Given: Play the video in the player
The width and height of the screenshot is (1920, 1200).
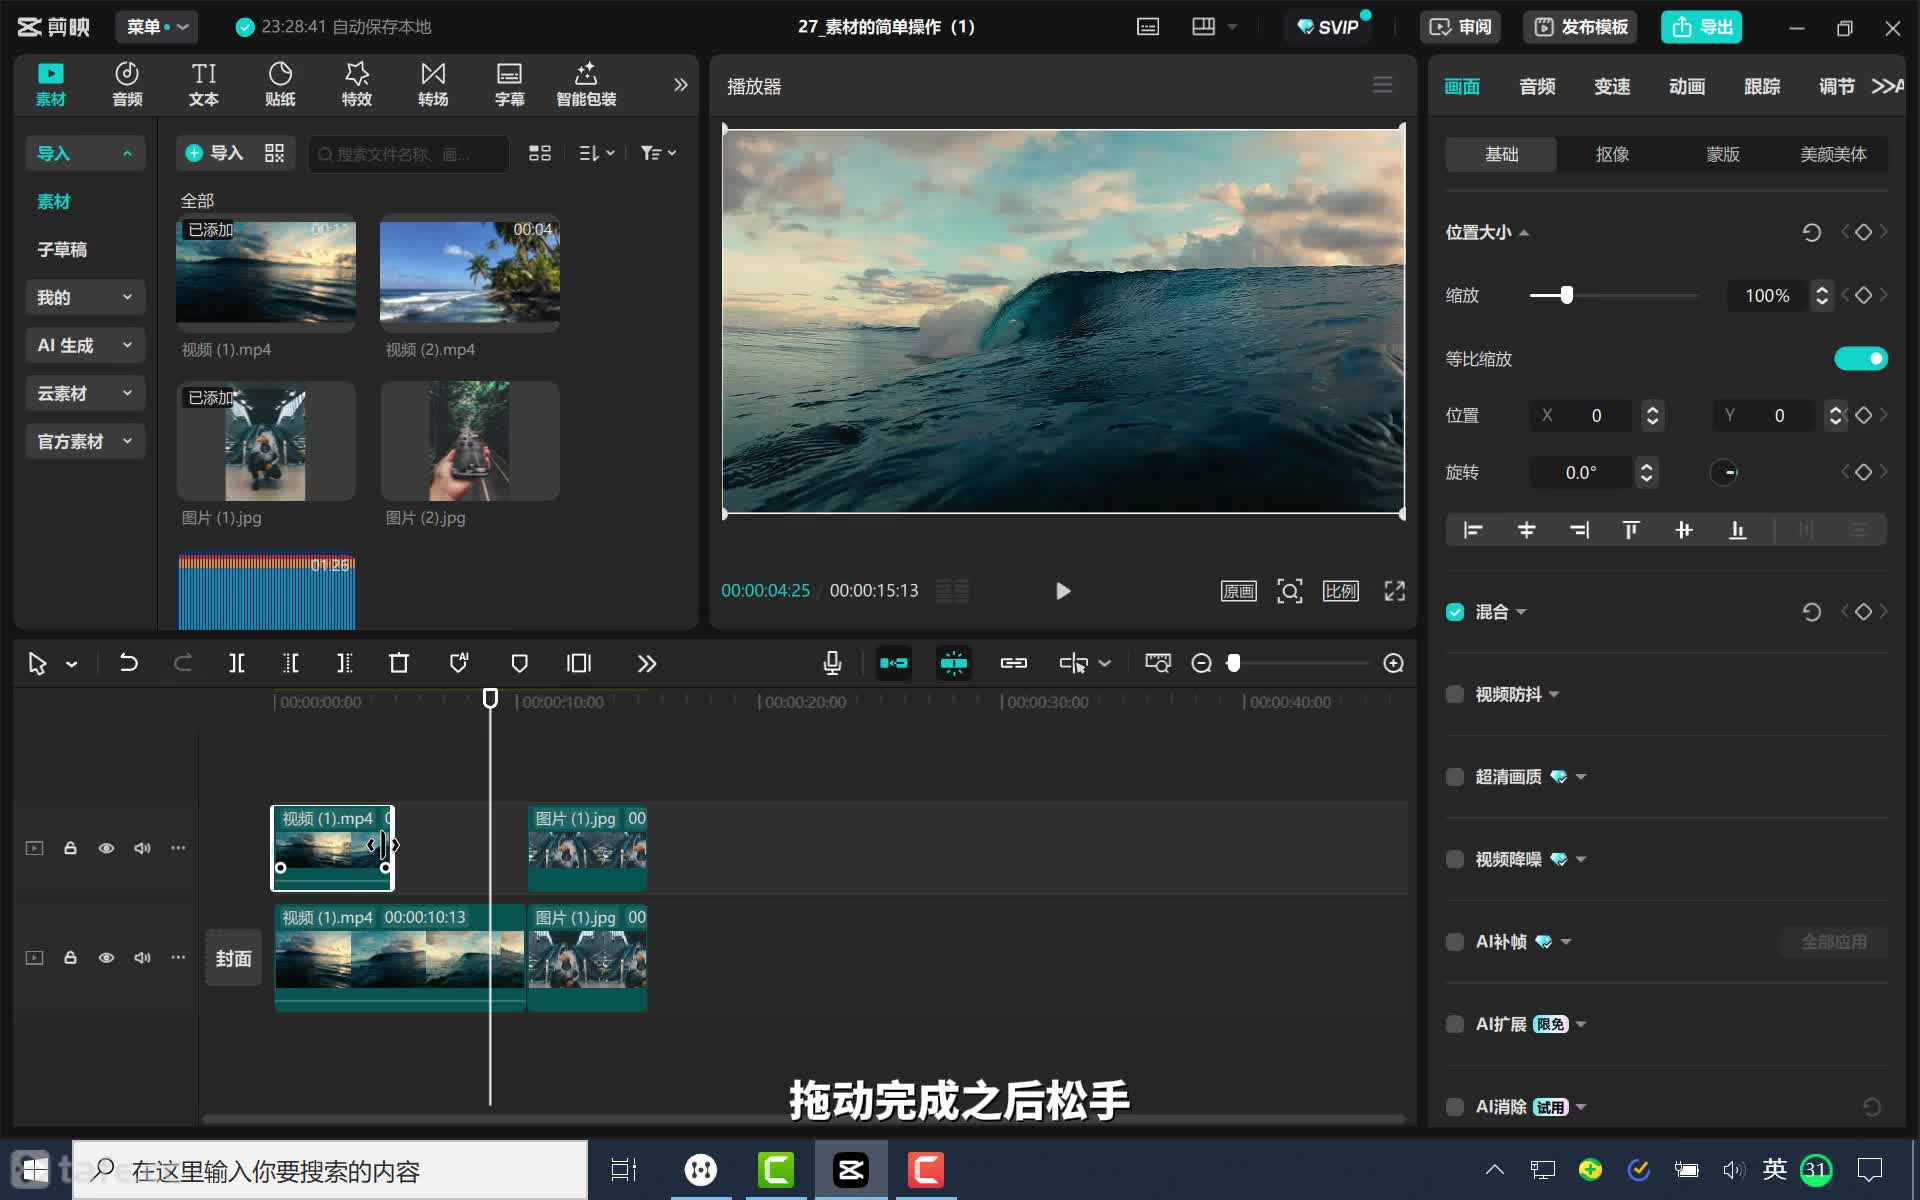Looking at the screenshot, I should point(1063,591).
